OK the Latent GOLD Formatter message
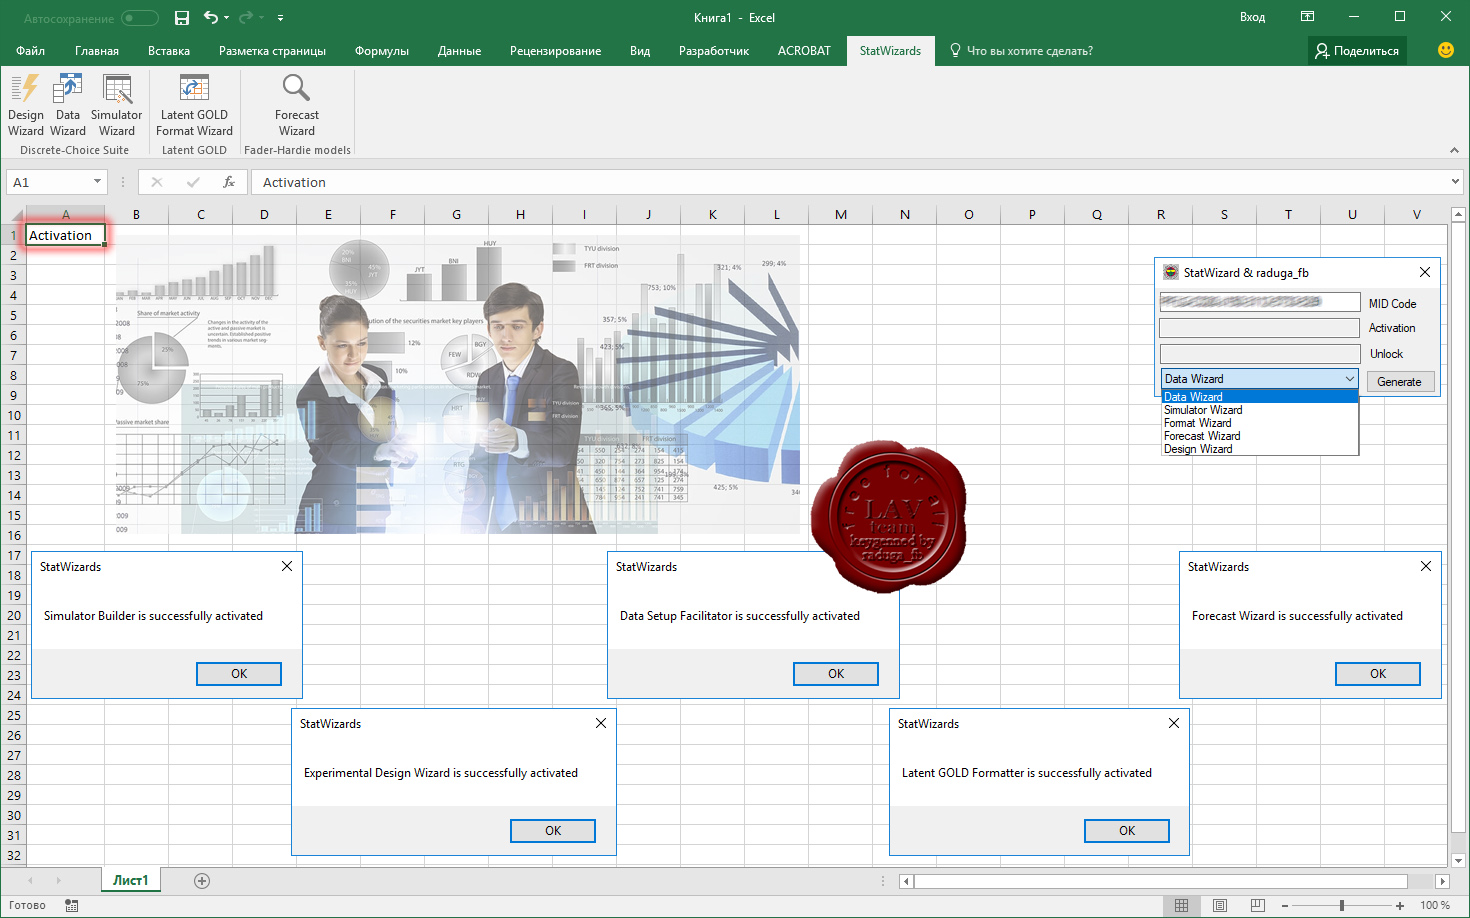 tap(1127, 831)
